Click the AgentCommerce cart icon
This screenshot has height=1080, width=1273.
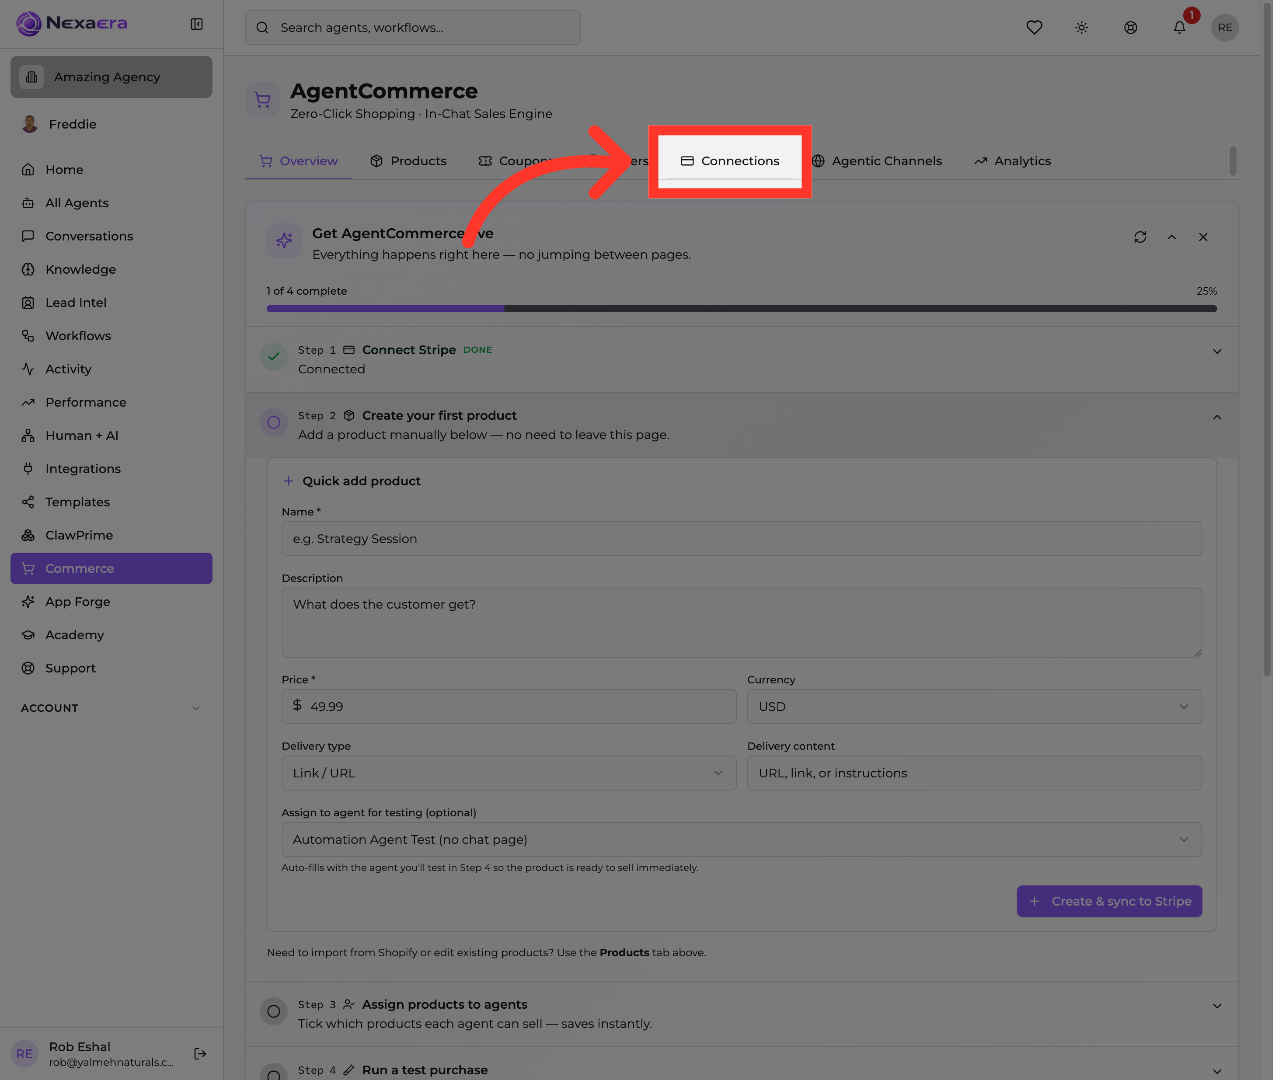(x=262, y=100)
